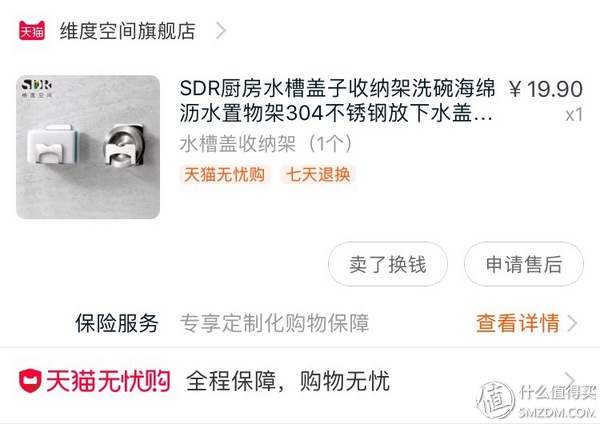Click the 申请售后 button
Screen dimensions: 600x424
click(524, 264)
